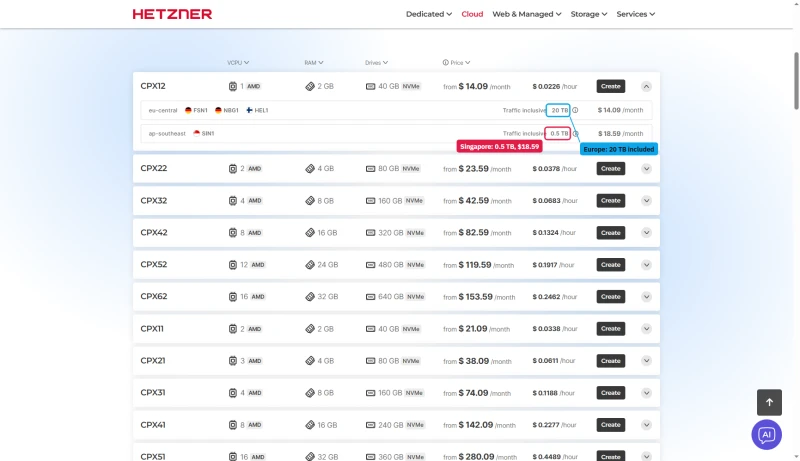Open the Dedicated menu
This screenshot has width=800, height=461.
[429, 14]
